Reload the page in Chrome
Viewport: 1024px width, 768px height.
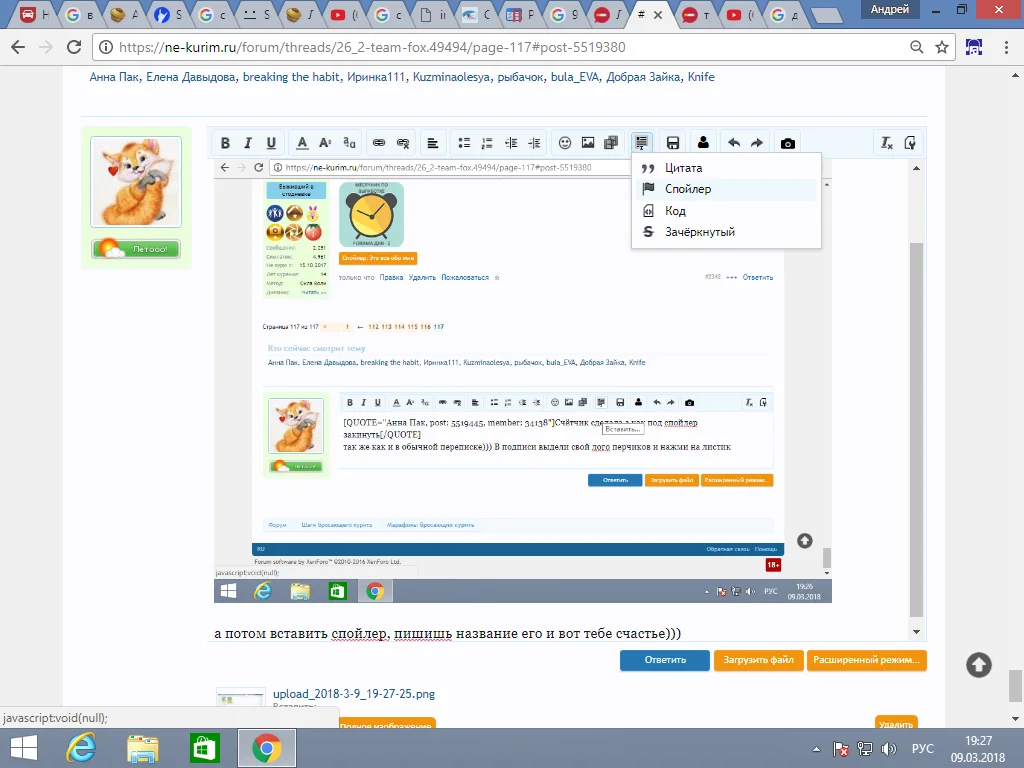point(74,47)
